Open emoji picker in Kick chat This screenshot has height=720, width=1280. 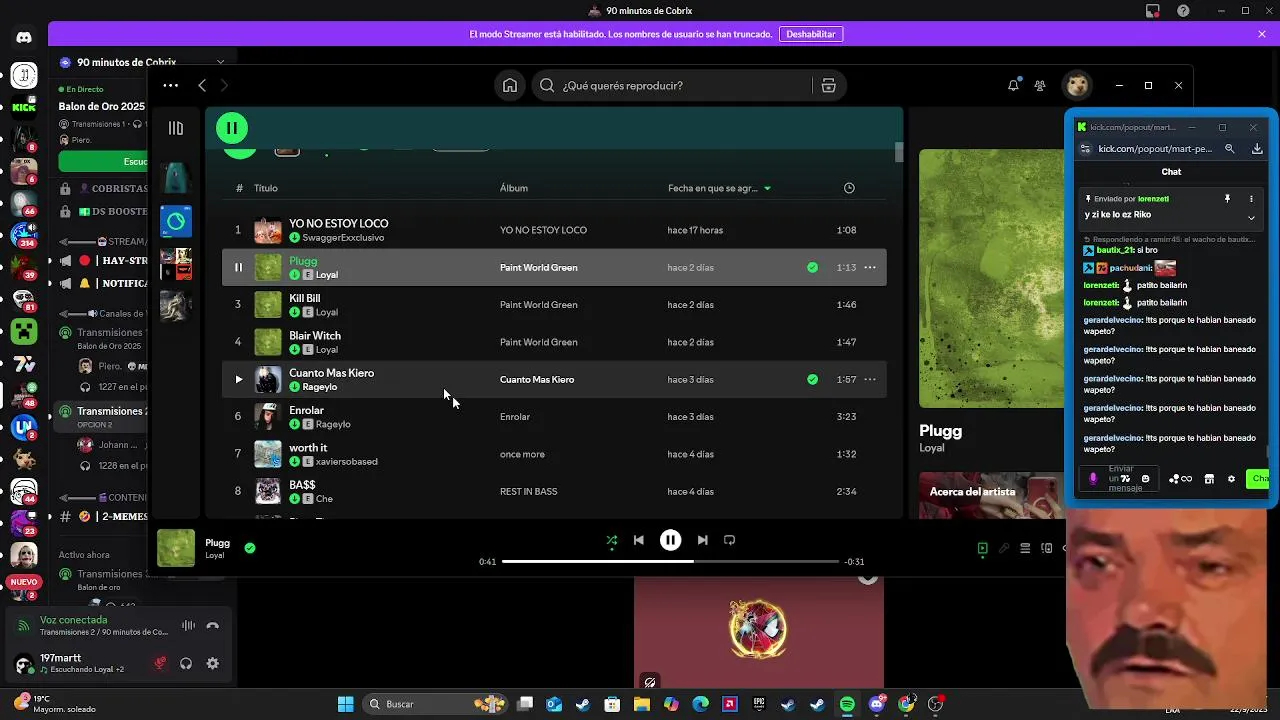[x=1146, y=479]
